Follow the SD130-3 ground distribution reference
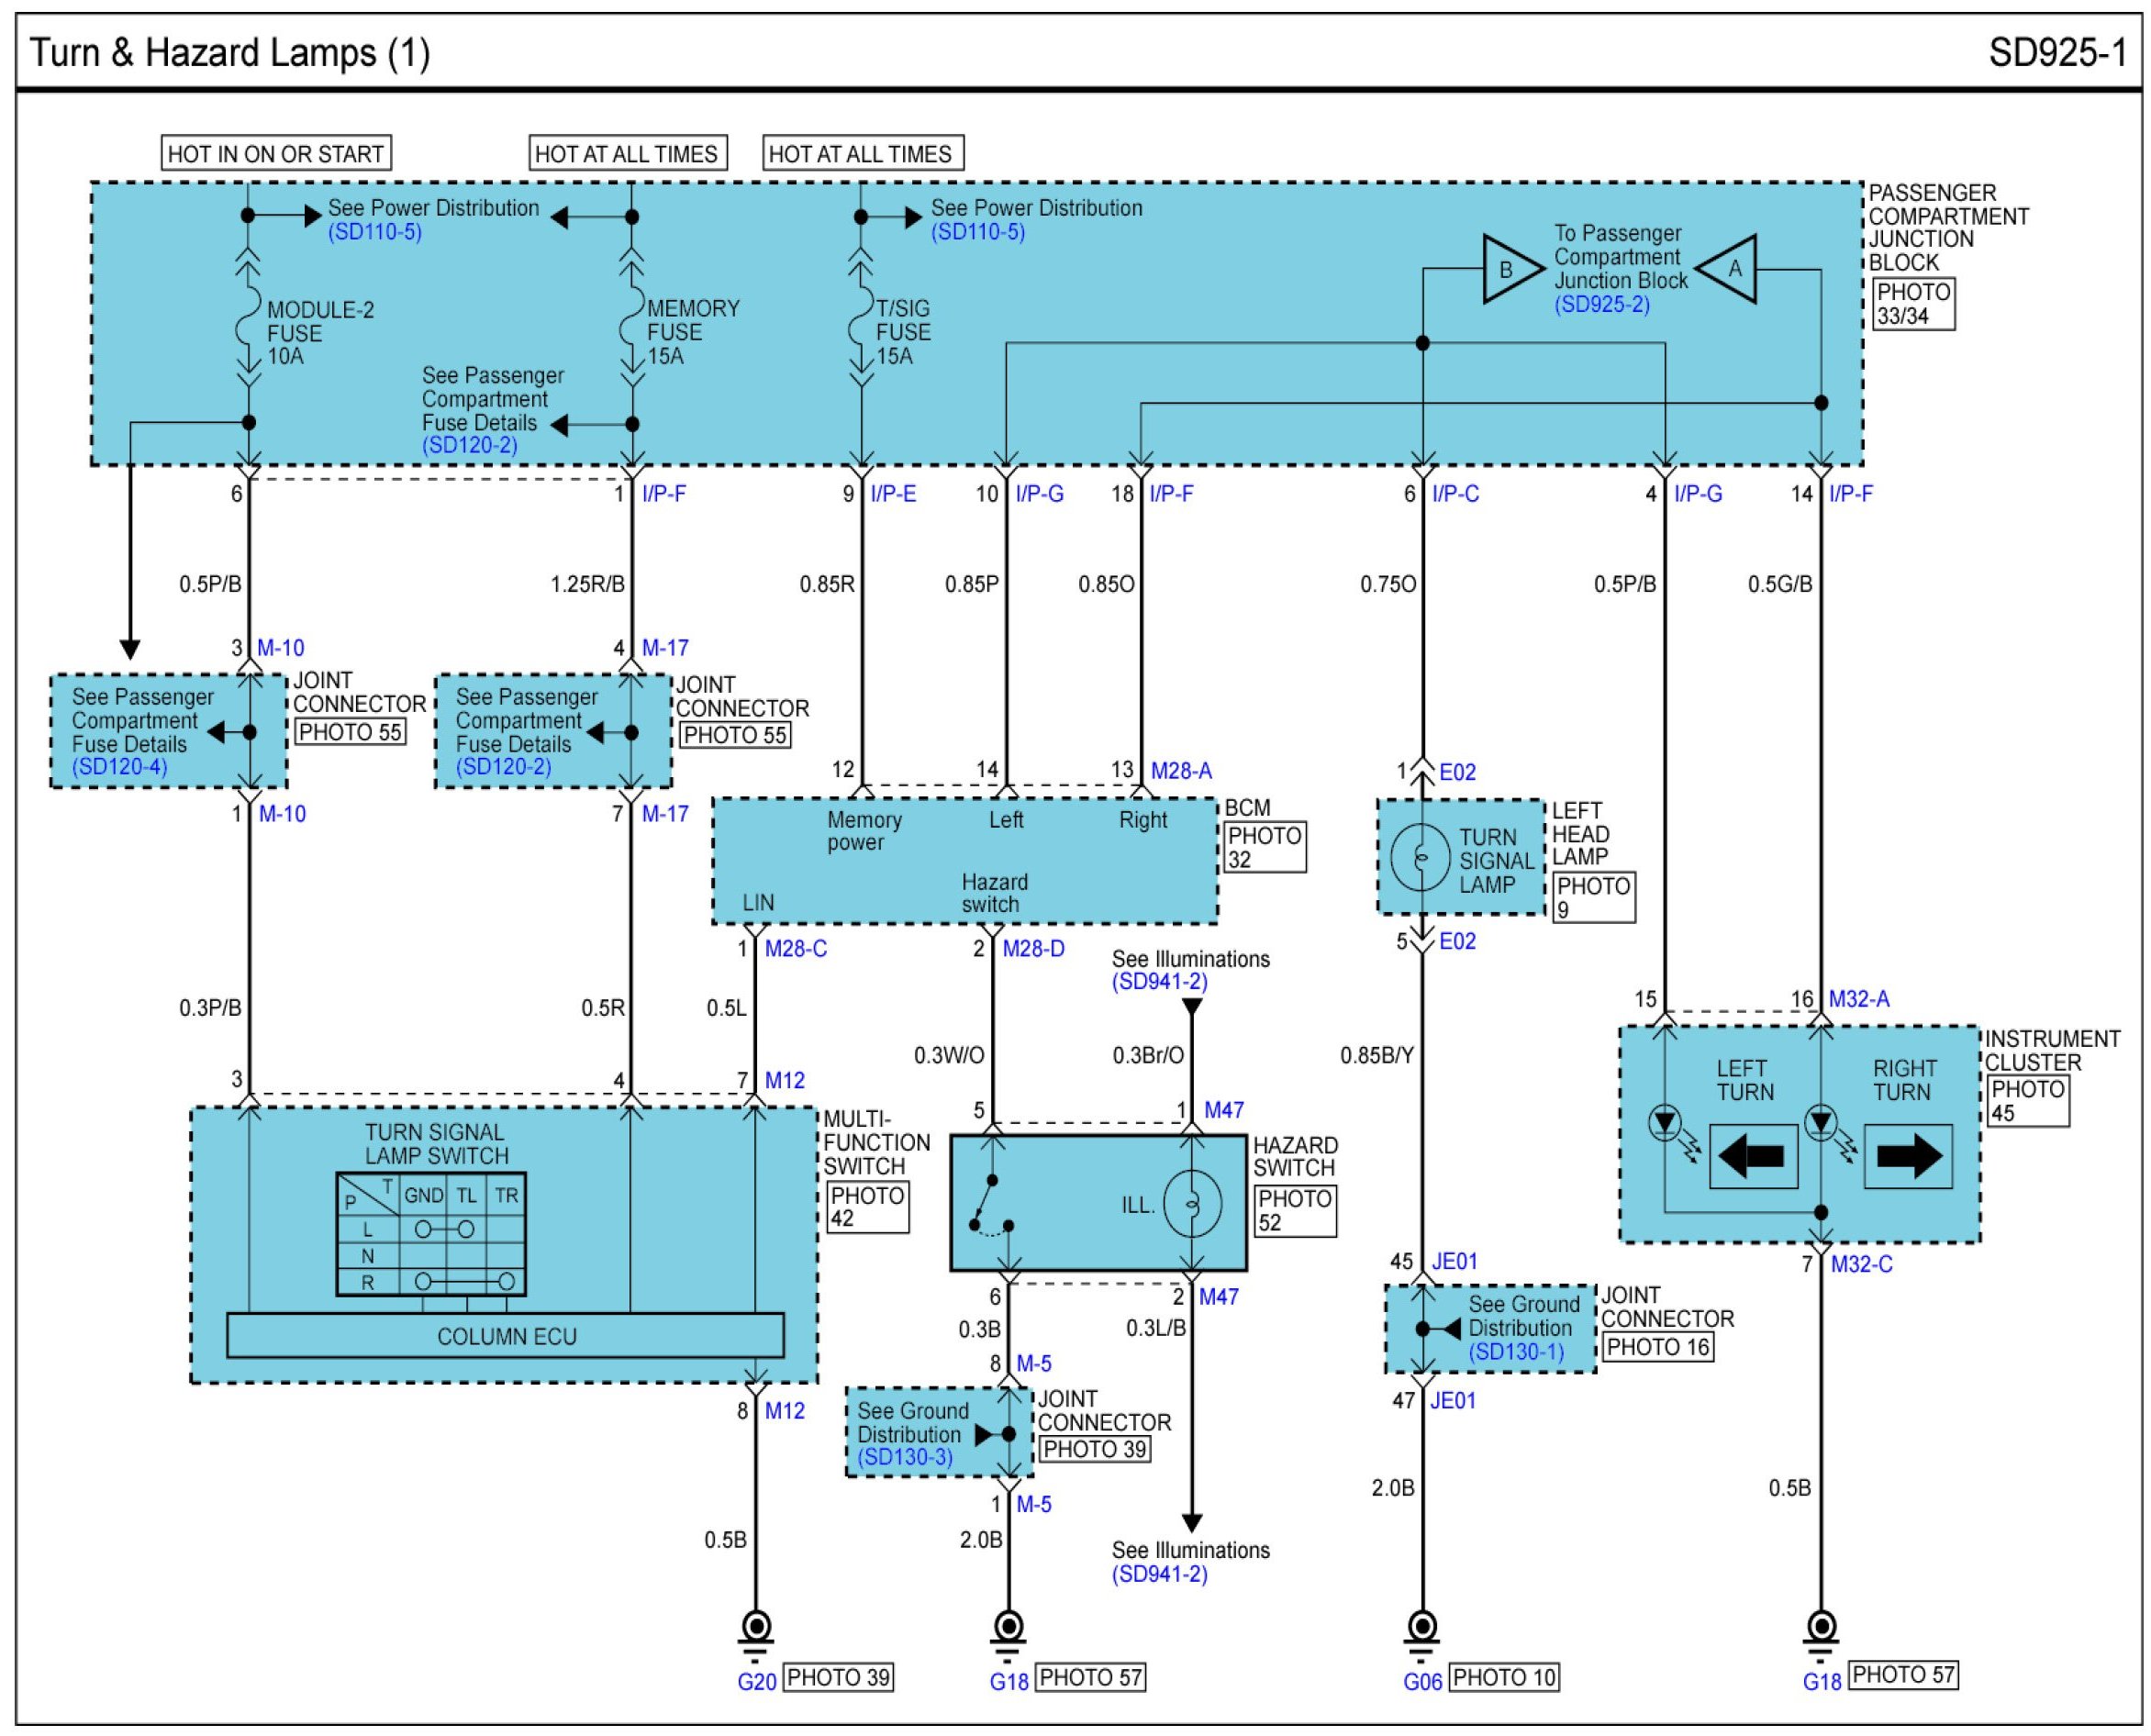This screenshot has width=2151, height=1736. (905, 1457)
